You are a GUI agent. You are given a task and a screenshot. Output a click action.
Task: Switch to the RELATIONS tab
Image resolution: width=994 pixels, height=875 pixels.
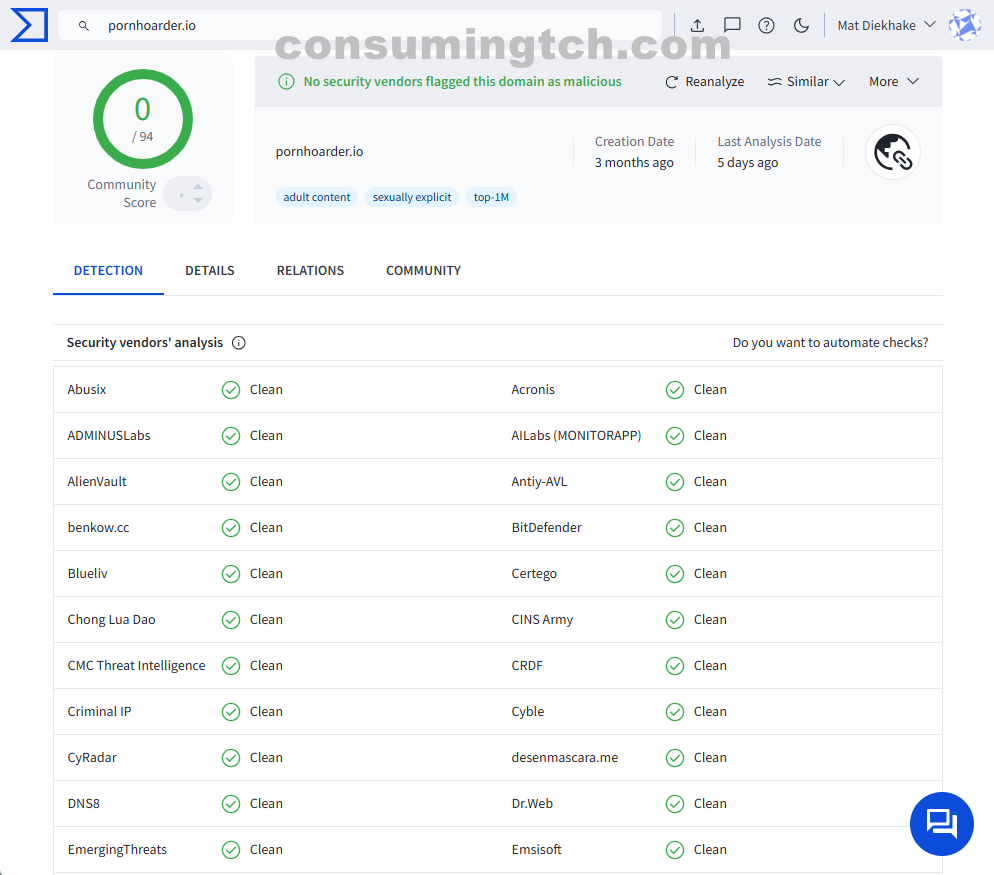click(310, 271)
